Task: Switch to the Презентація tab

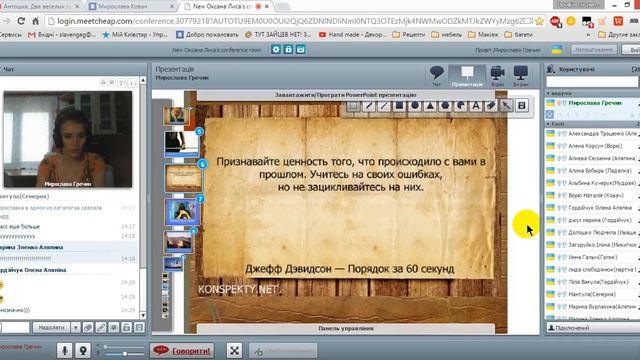Action: (x=467, y=76)
